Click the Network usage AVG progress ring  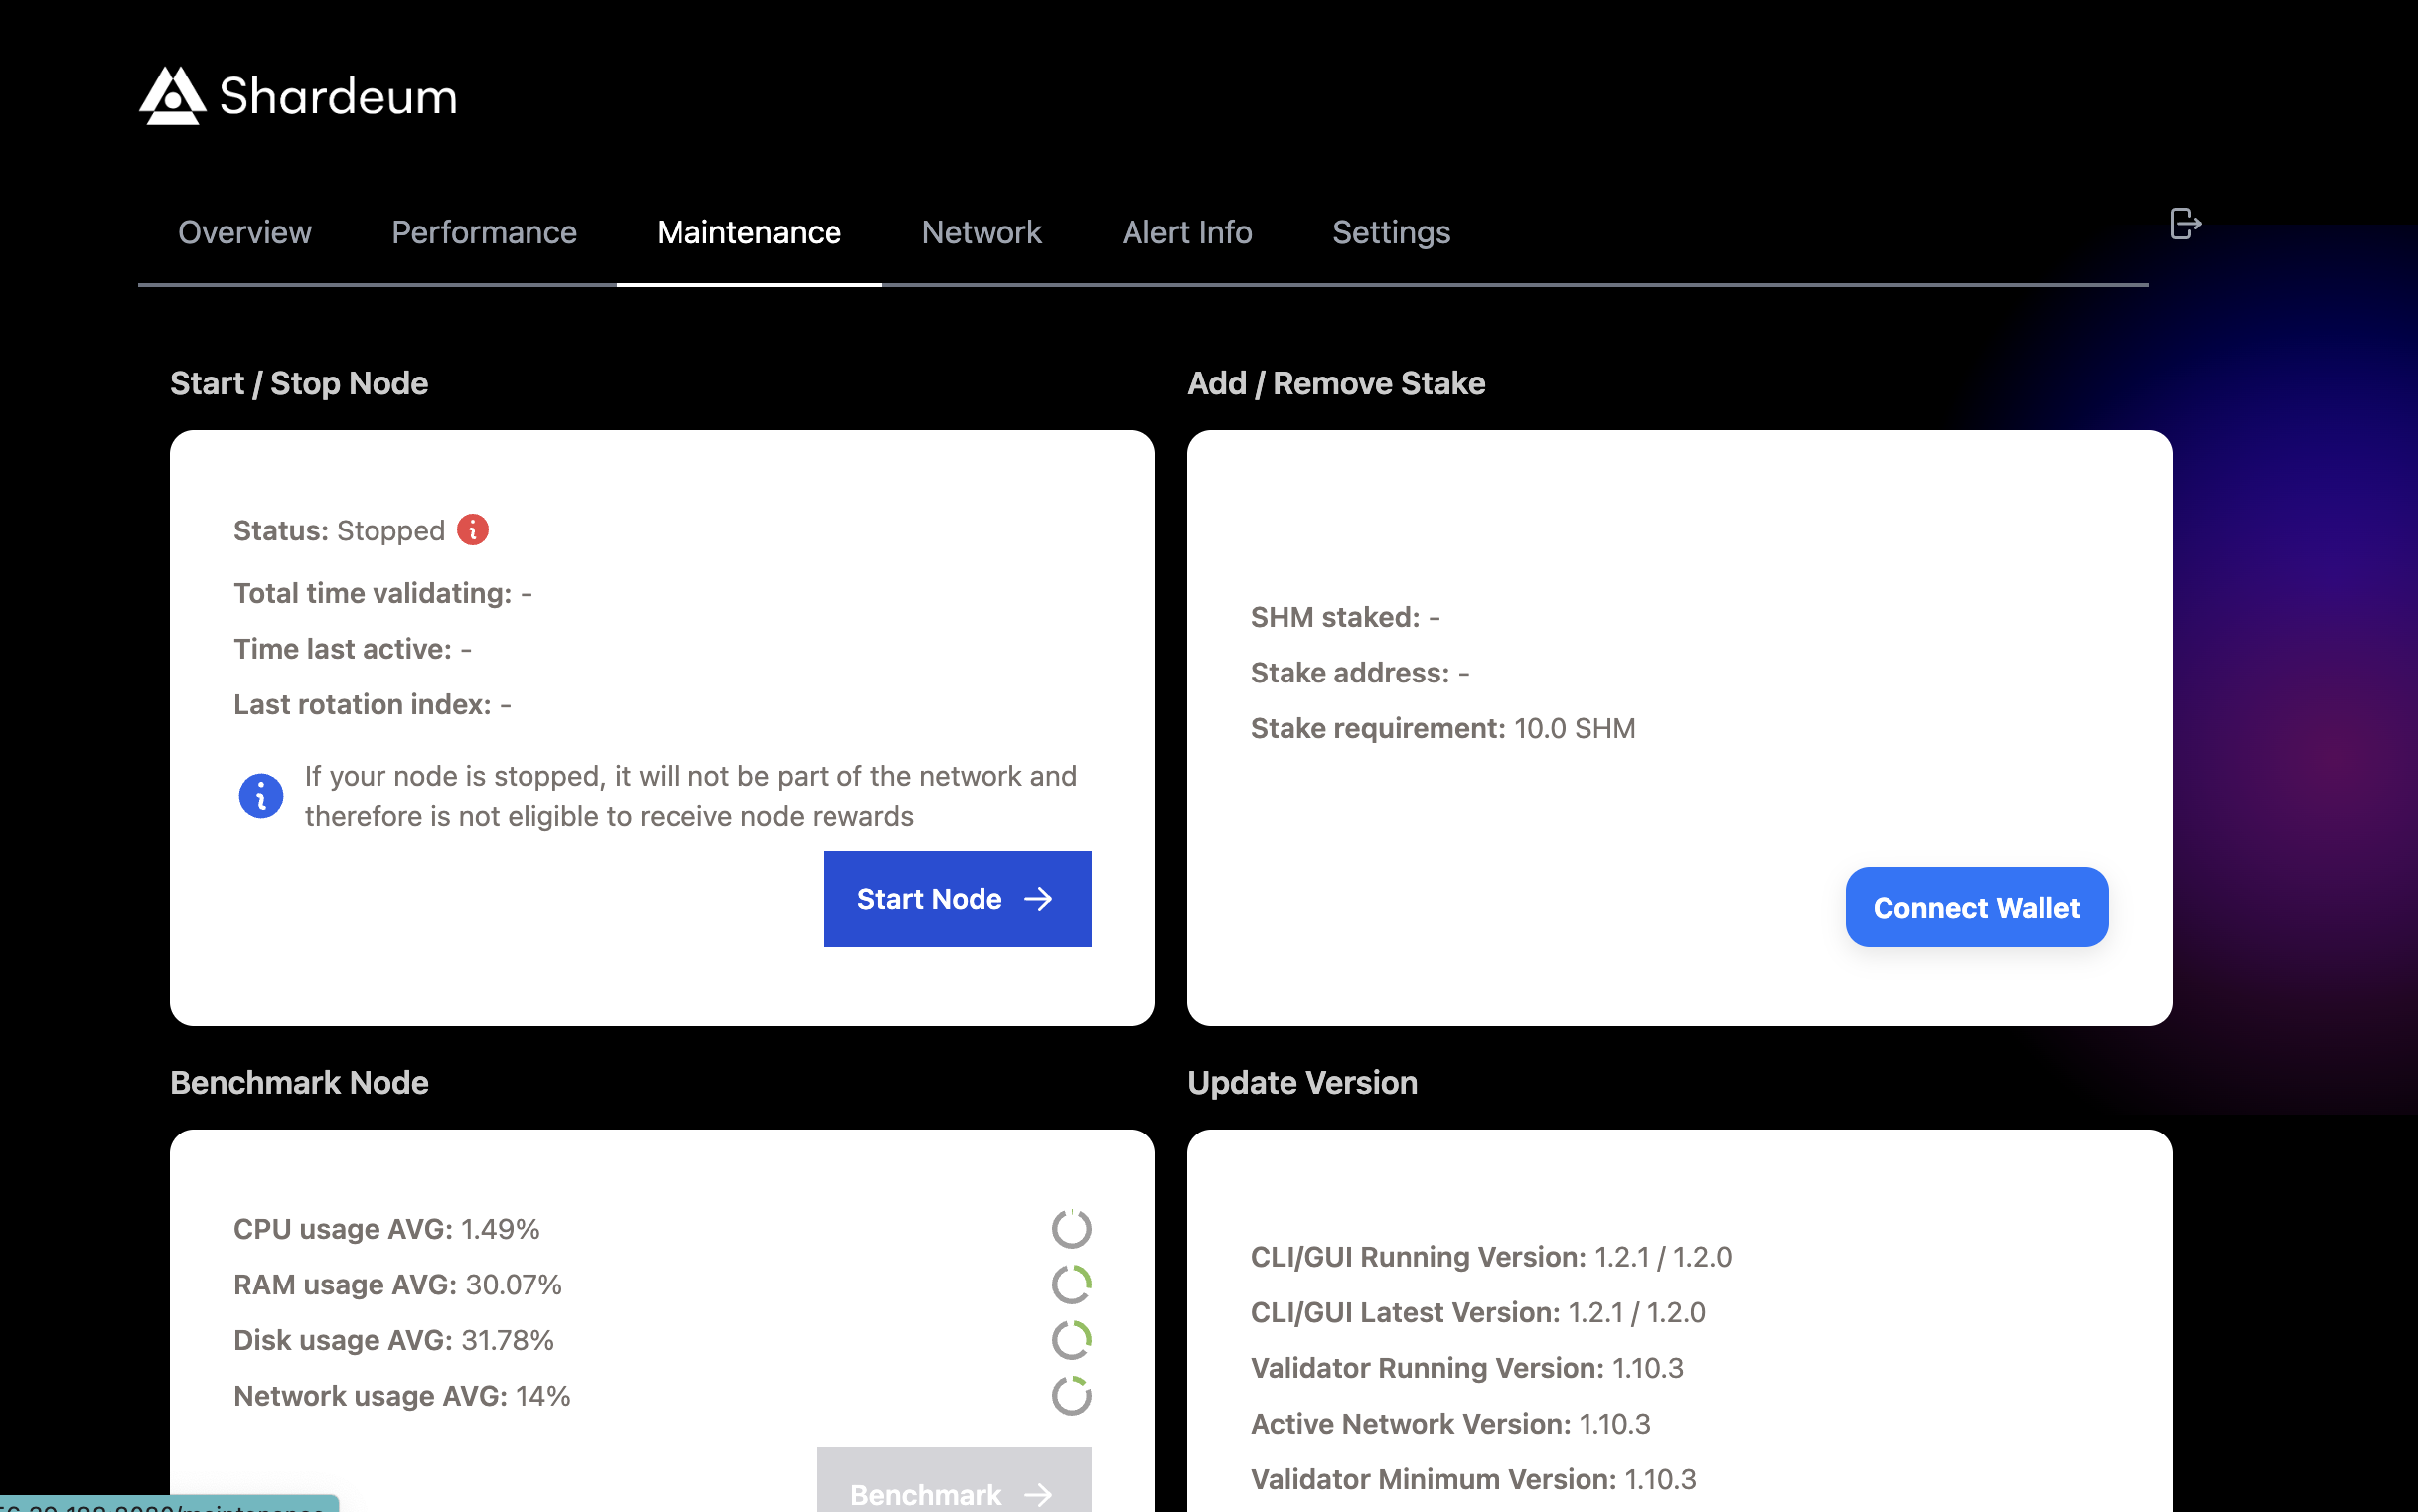coord(1071,1395)
